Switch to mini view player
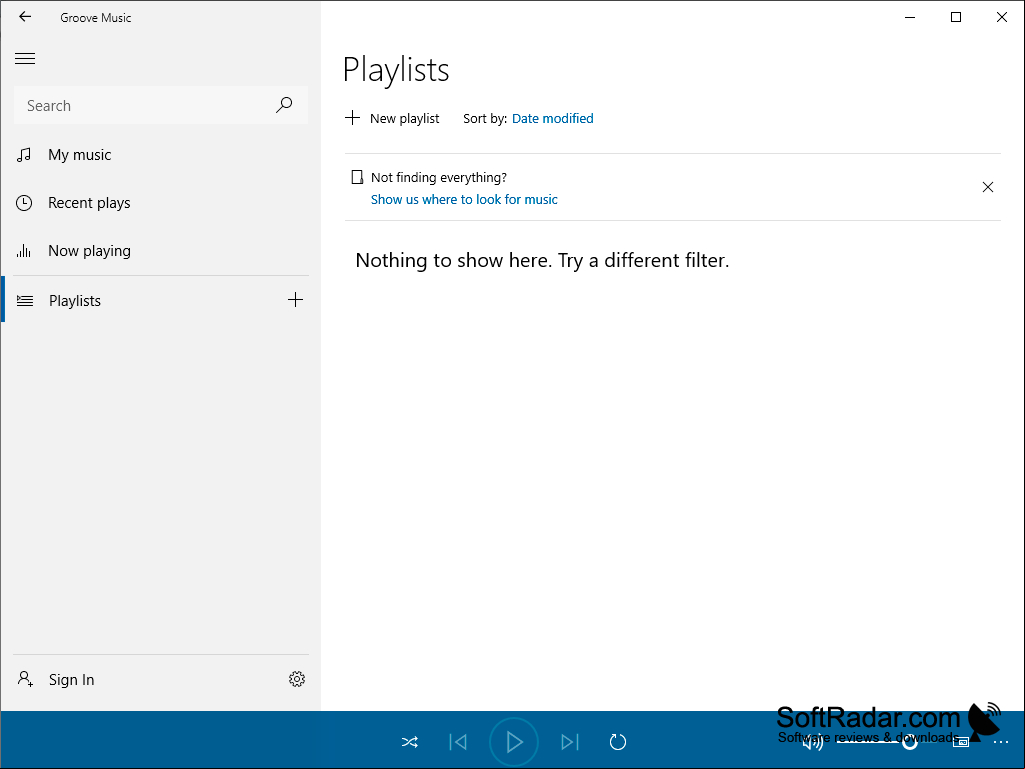This screenshot has width=1025, height=769. tap(961, 742)
